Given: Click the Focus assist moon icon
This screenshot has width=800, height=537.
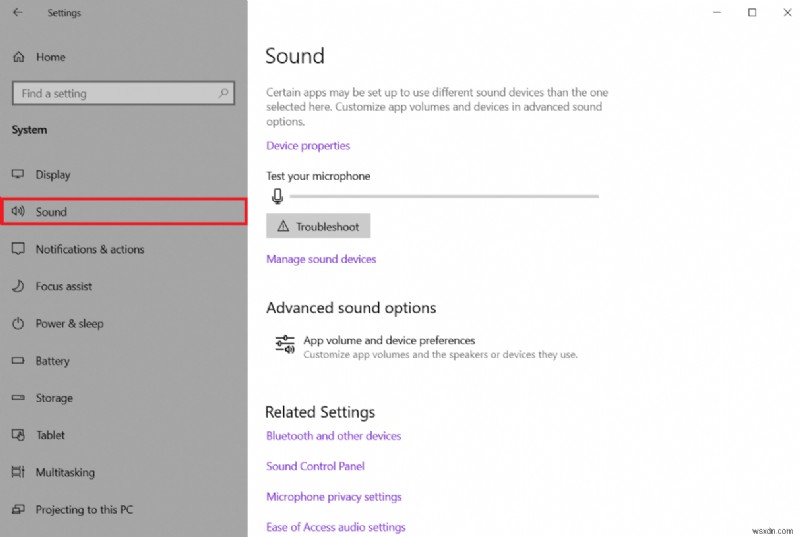Looking at the screenshot, I should click(18, 286).
